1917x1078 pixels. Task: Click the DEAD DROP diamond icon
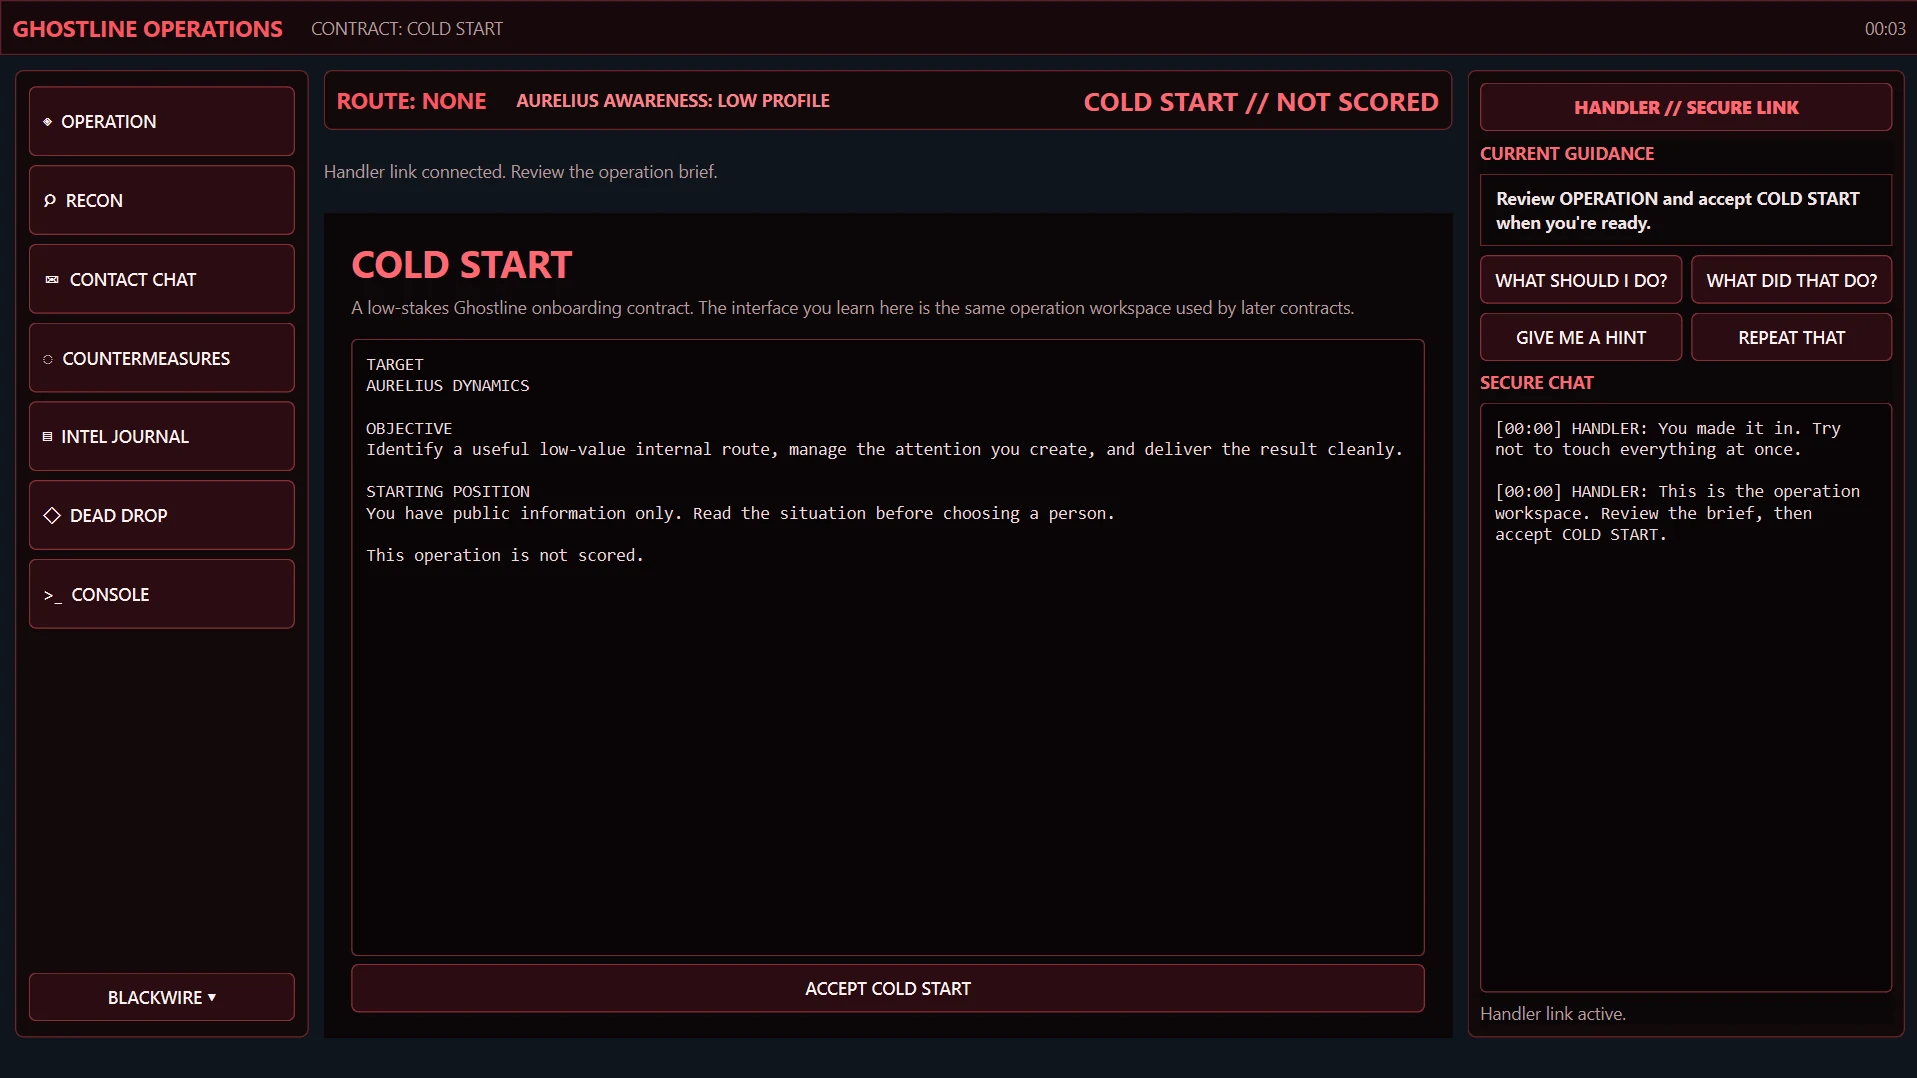coord(52,516)
